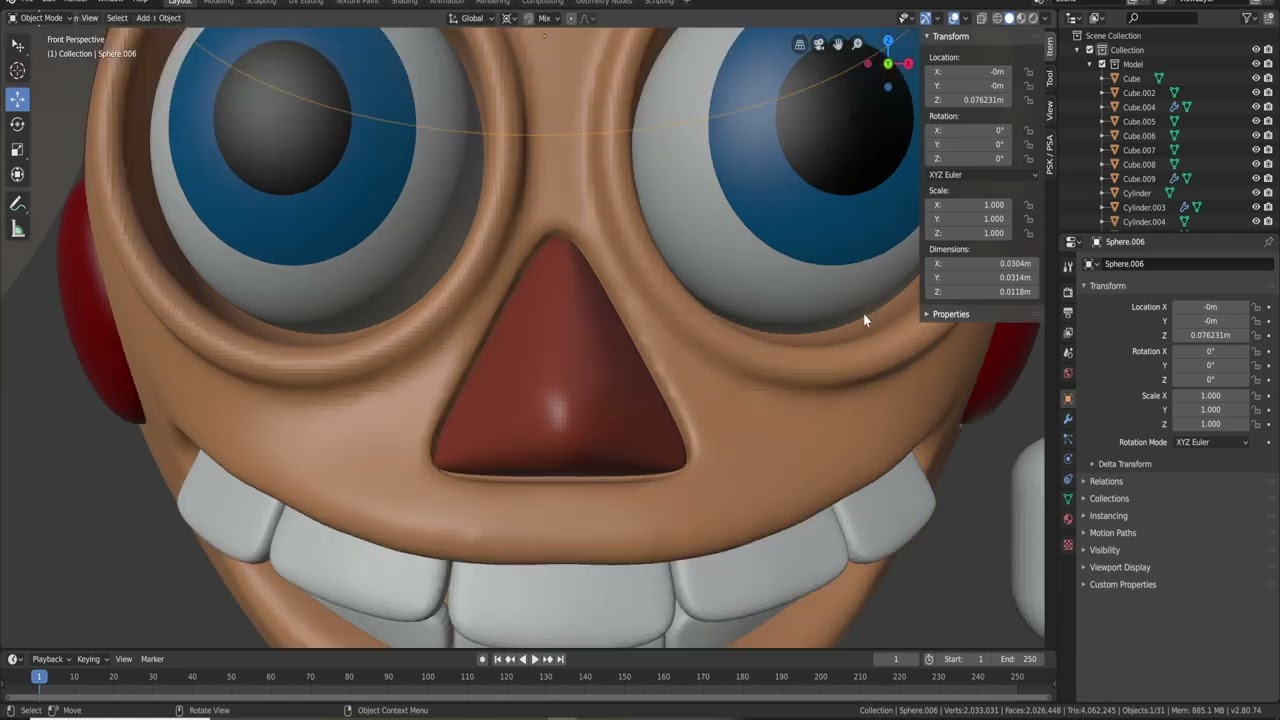The image size is (1280, 720).
Task: Select the Cursor tool in the toolbar
Action: 18,71
